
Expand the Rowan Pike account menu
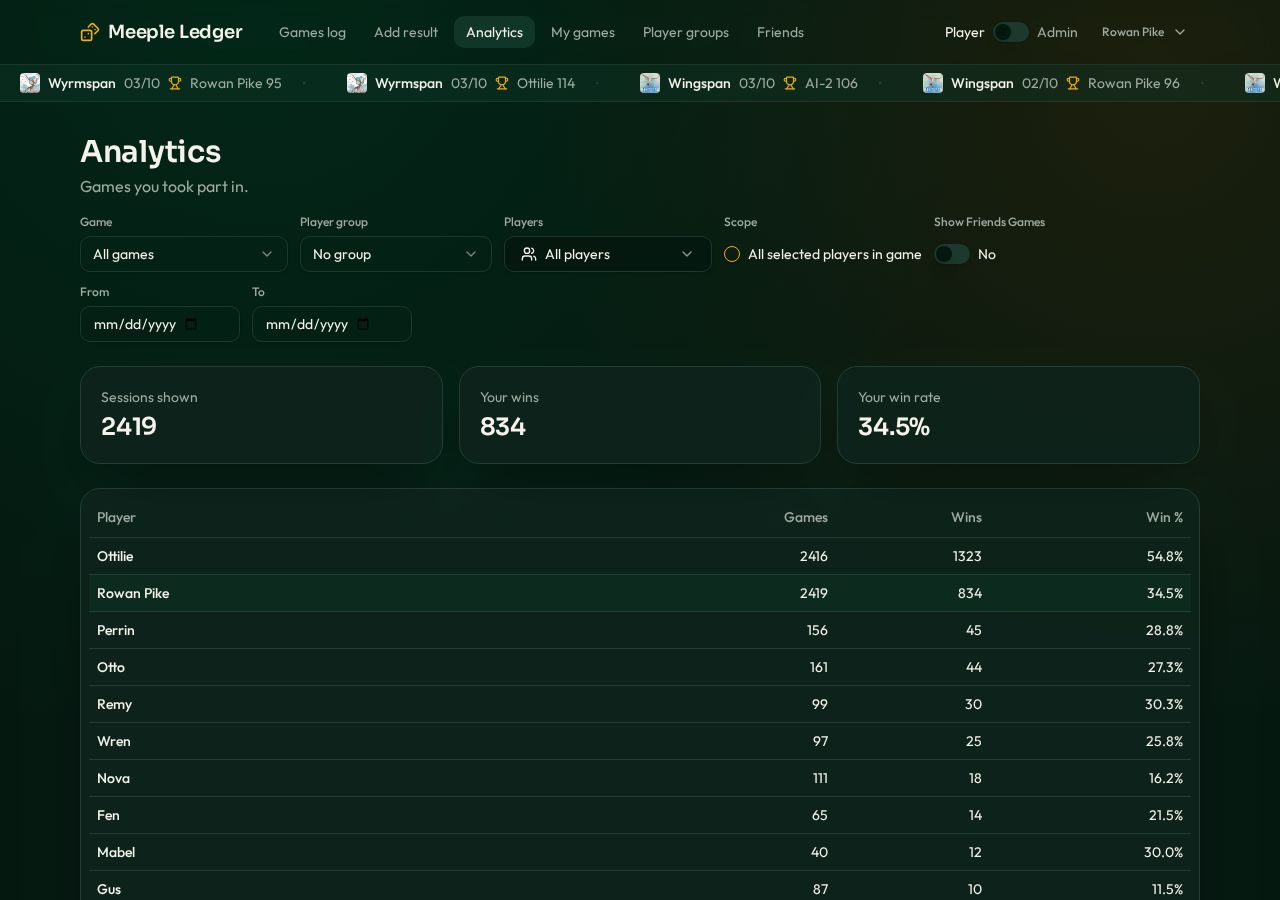click(x=1143, y=32)
